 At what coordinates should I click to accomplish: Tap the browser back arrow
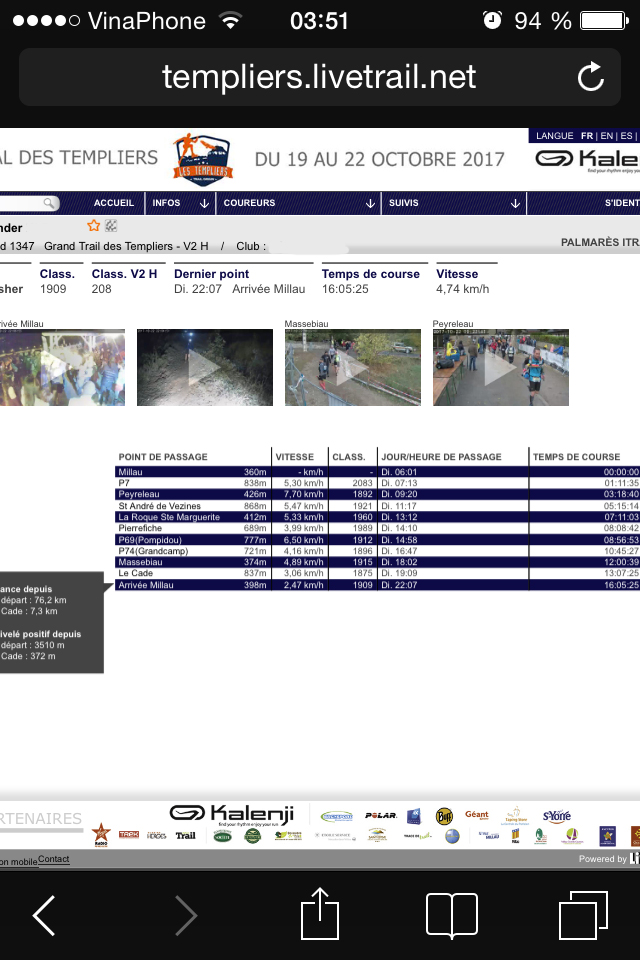coord(44,915)
